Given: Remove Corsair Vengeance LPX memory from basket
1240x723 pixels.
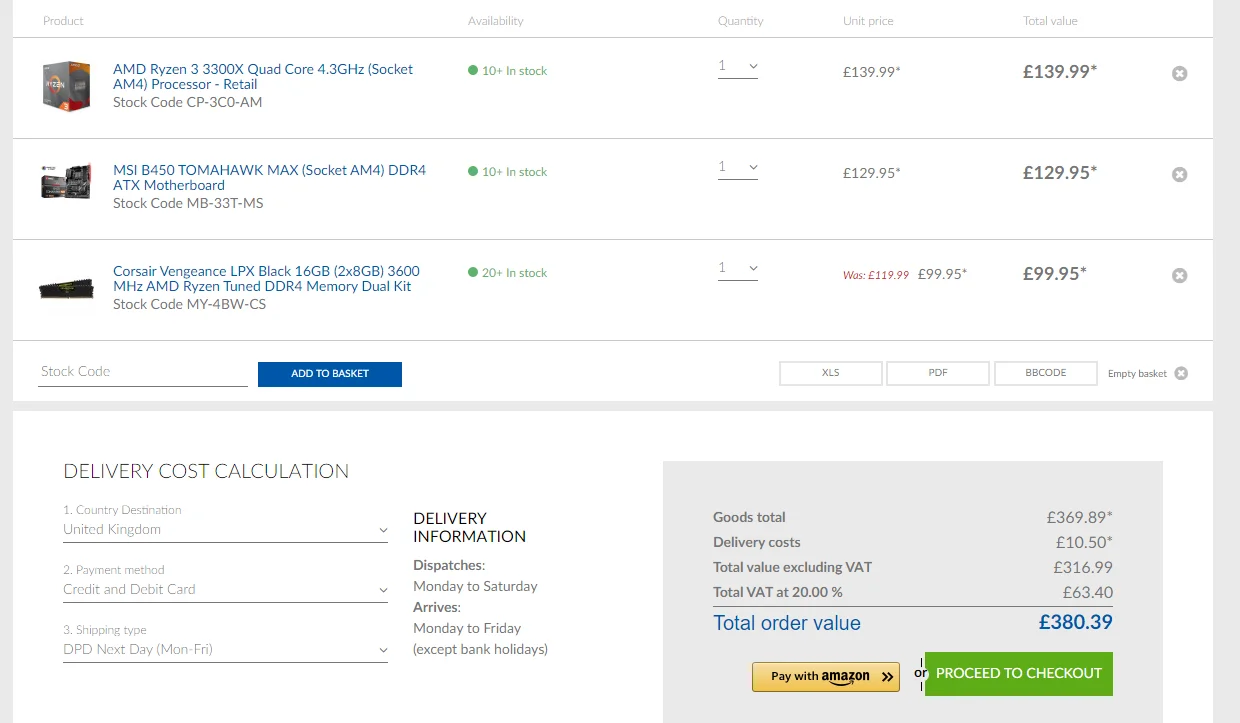Looking at the screenshot, I should (x=1180, y=275).
